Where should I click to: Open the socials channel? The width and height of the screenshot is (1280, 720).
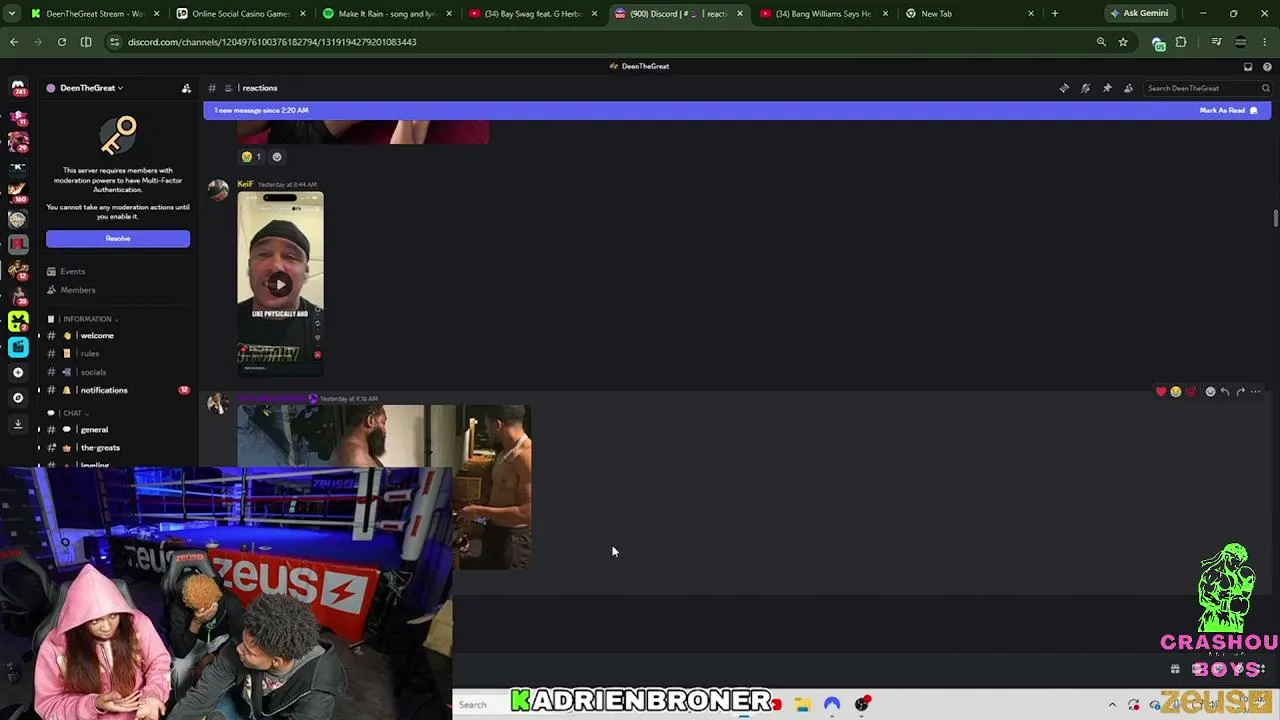93,372
